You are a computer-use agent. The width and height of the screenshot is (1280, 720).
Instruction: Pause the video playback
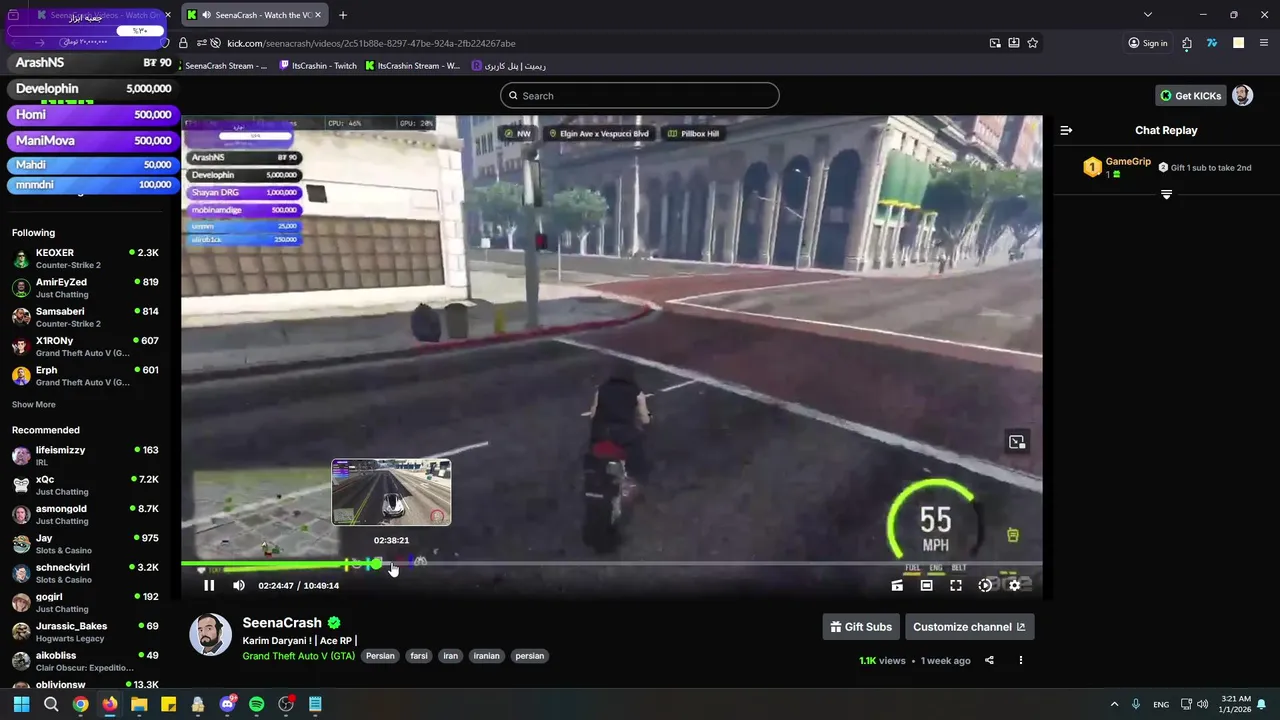click(209, 586)
